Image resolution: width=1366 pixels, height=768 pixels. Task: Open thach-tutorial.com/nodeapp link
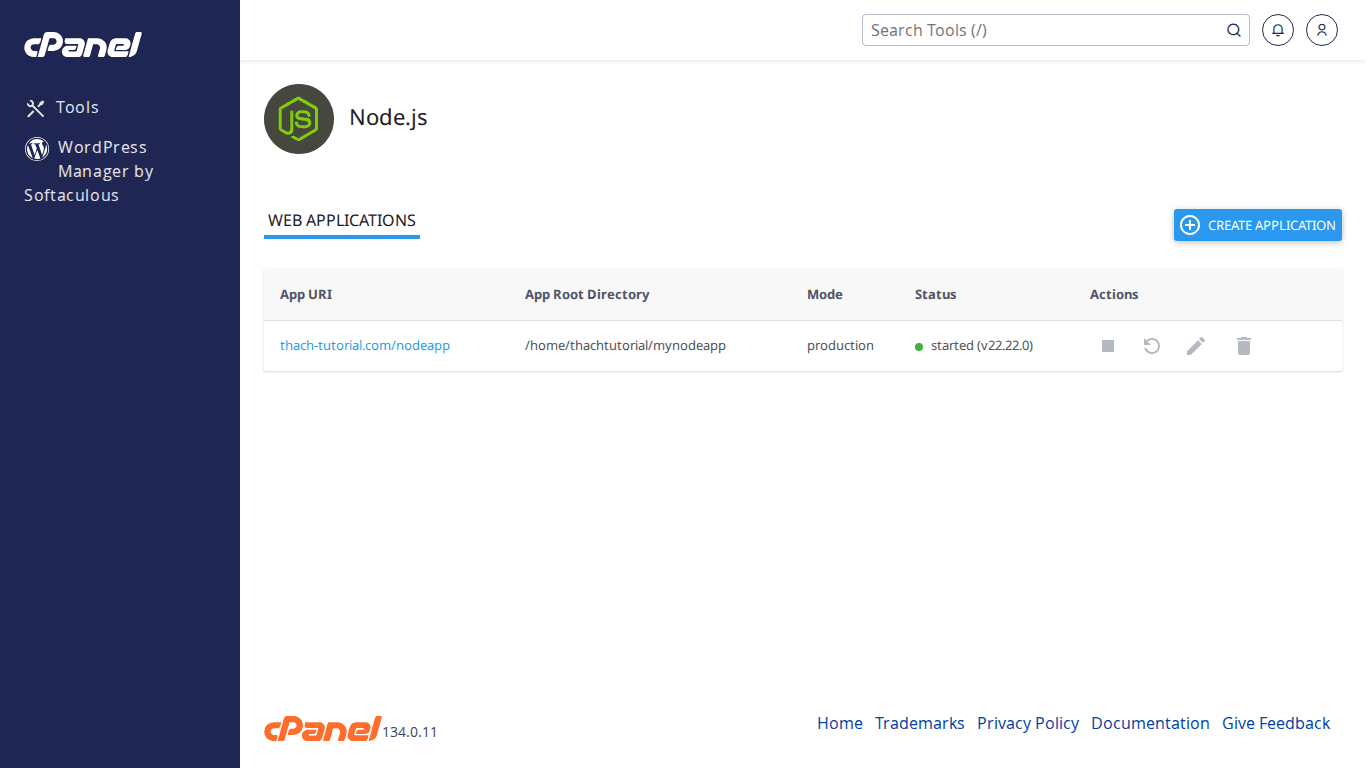(x=365, y=346)
